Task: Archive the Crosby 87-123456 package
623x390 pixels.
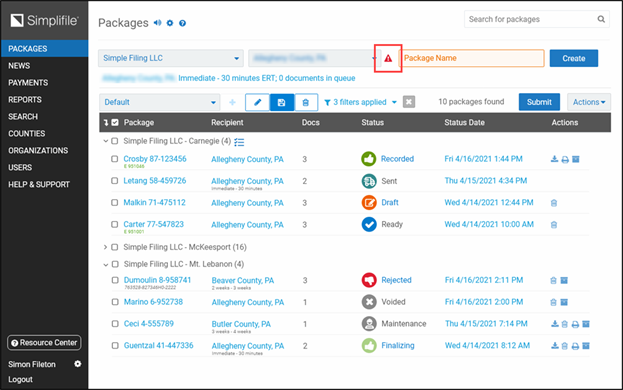Action: pyautogui.click(x=576, y=159)
